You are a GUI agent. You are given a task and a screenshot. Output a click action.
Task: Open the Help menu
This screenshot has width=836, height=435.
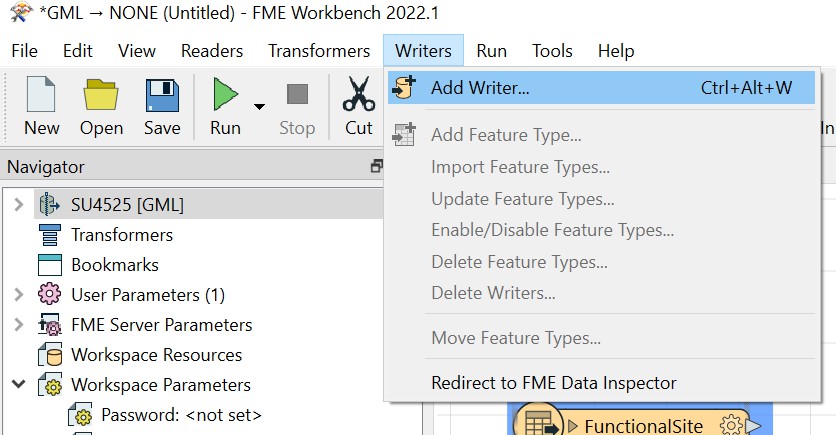click(x=616, y=51)
